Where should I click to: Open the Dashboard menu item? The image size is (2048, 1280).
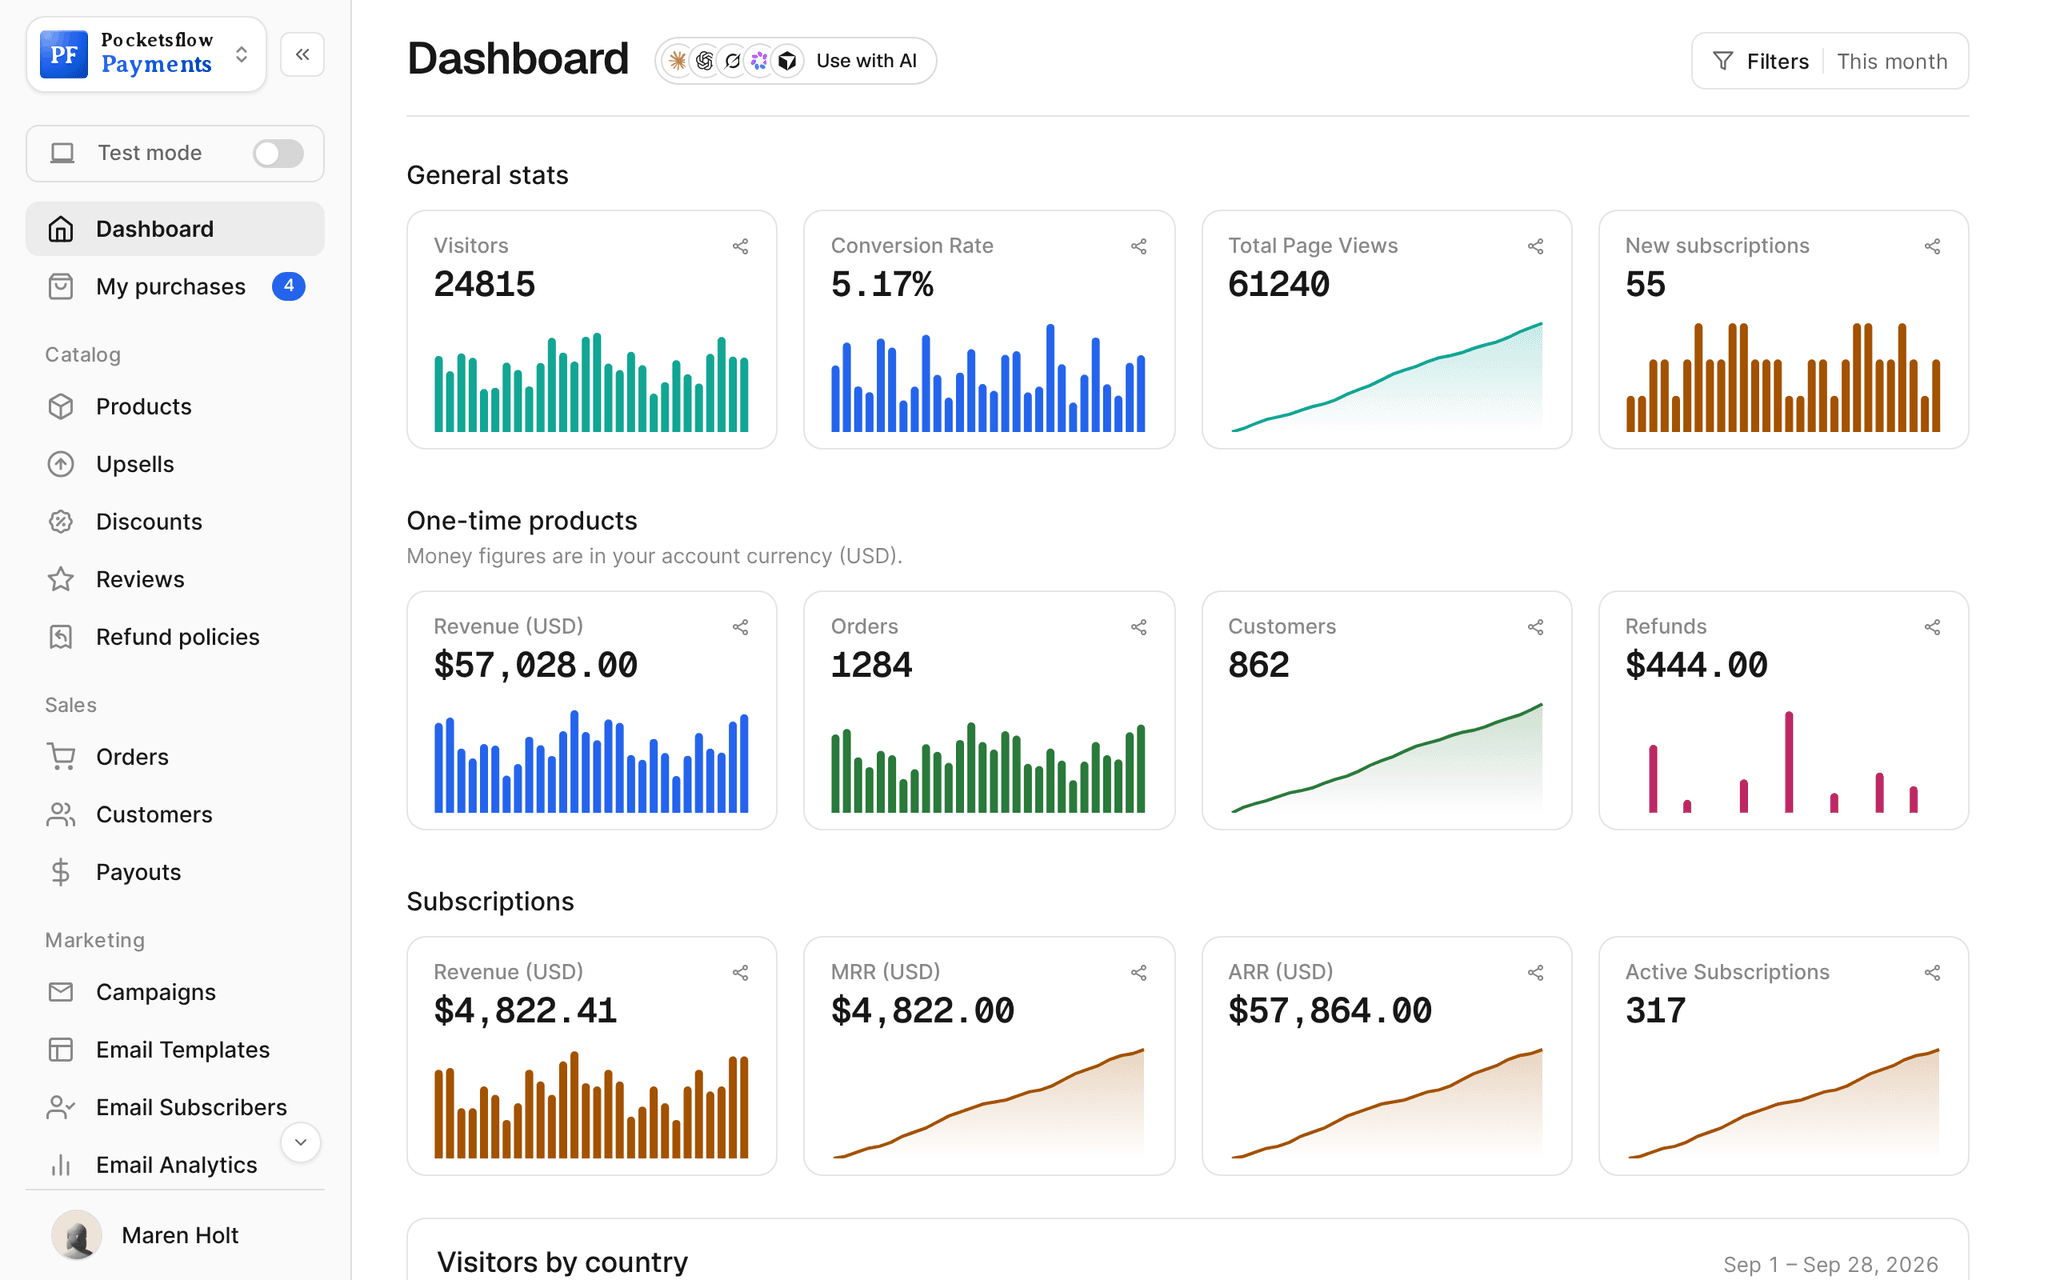pyautogui.click(x=175, y=229)
